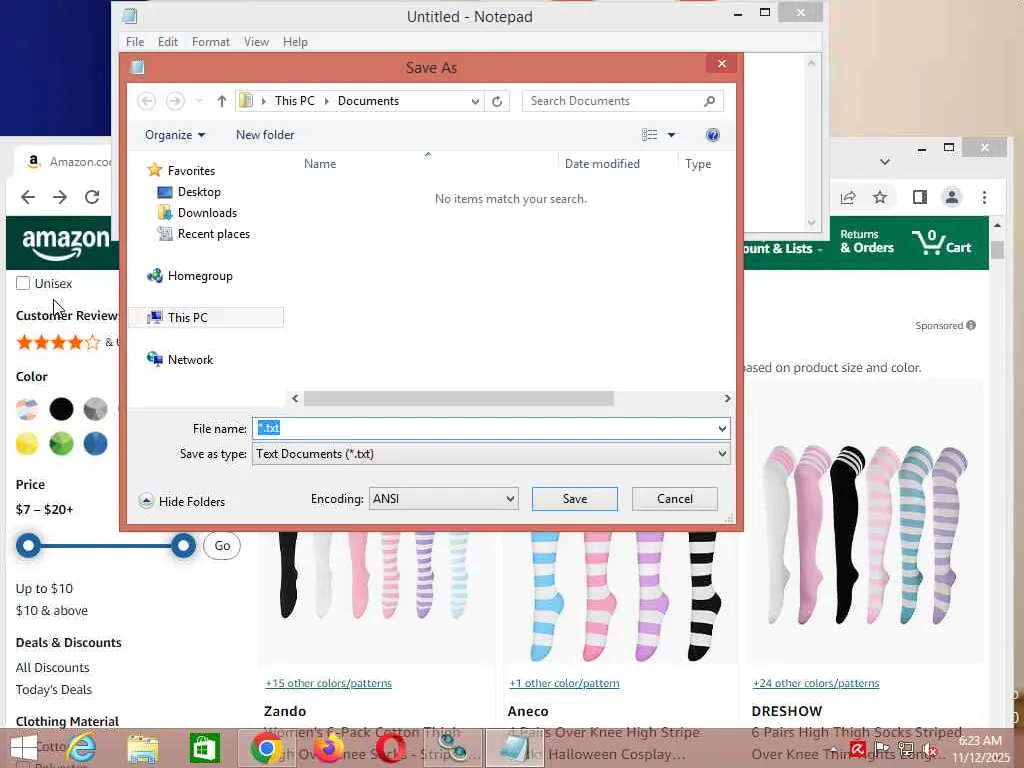Image resolution: width=1024 pixels, height=768 pixels.
Task: Create a New folder
Action: (264, 135)
